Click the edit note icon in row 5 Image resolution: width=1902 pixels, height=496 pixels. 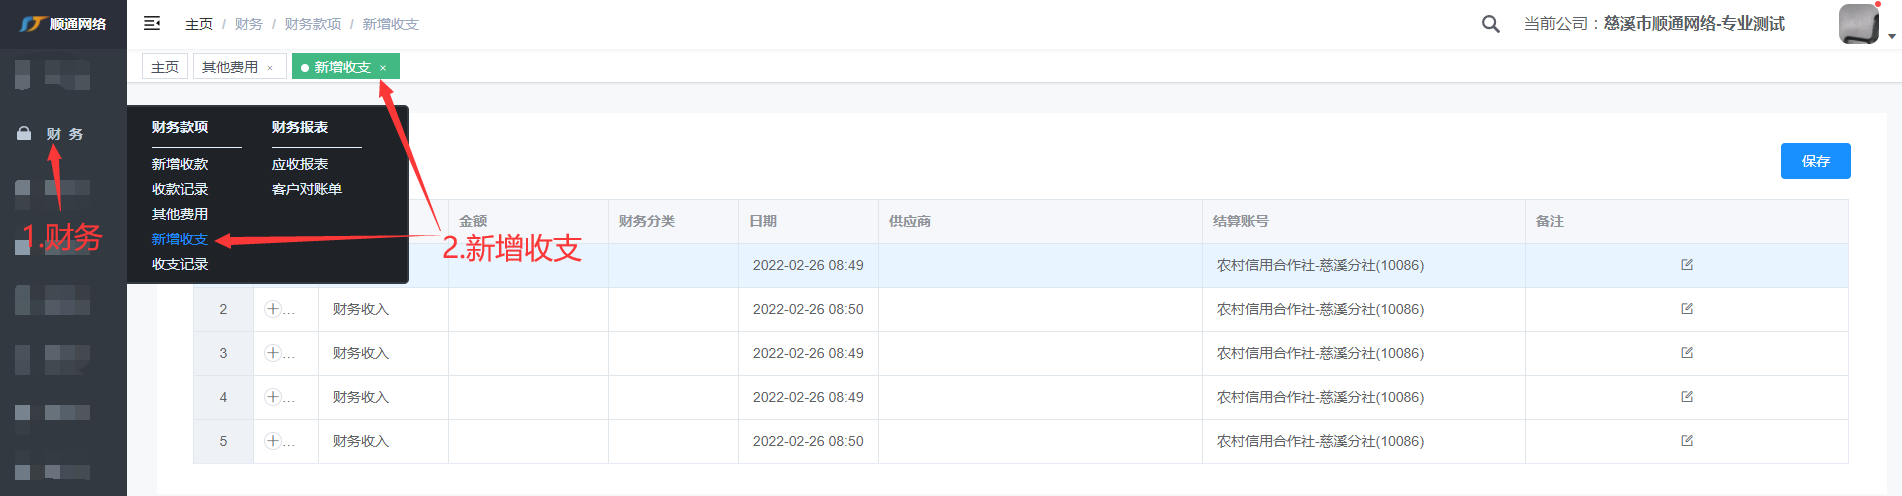[1686, 441]
